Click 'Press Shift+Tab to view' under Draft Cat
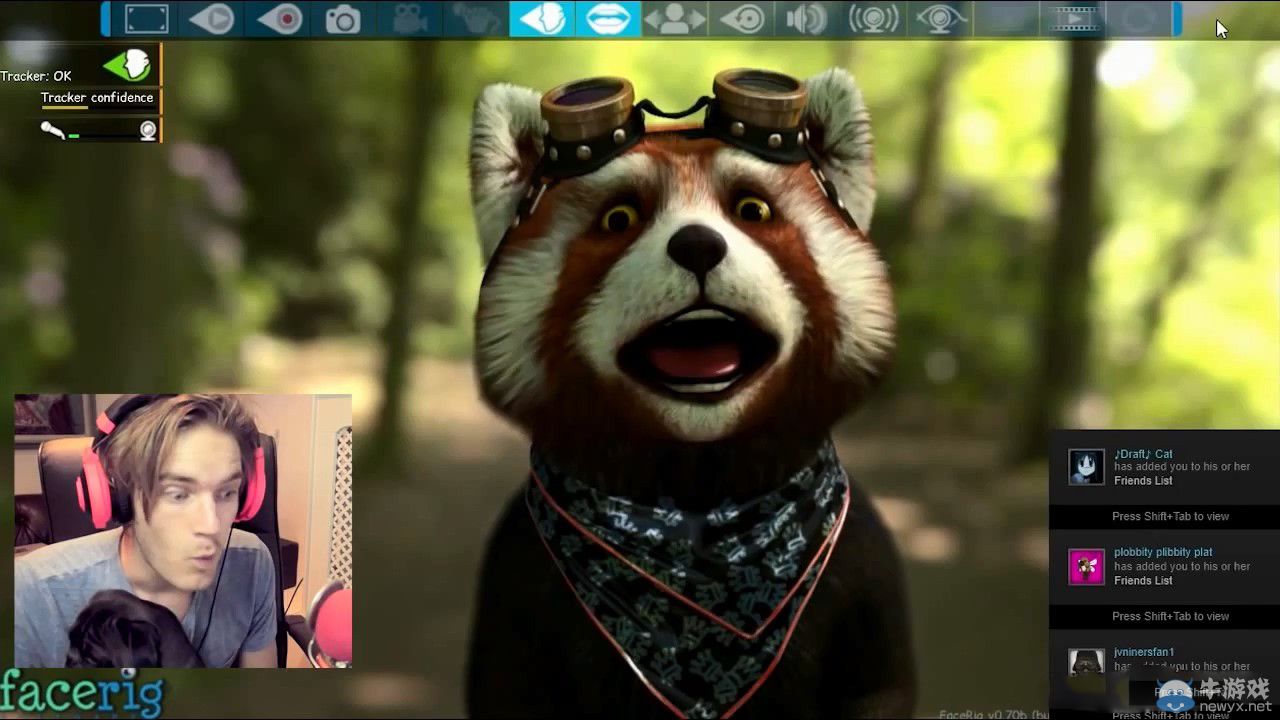Viewport: 1280px width, 720px height. 1170,516
